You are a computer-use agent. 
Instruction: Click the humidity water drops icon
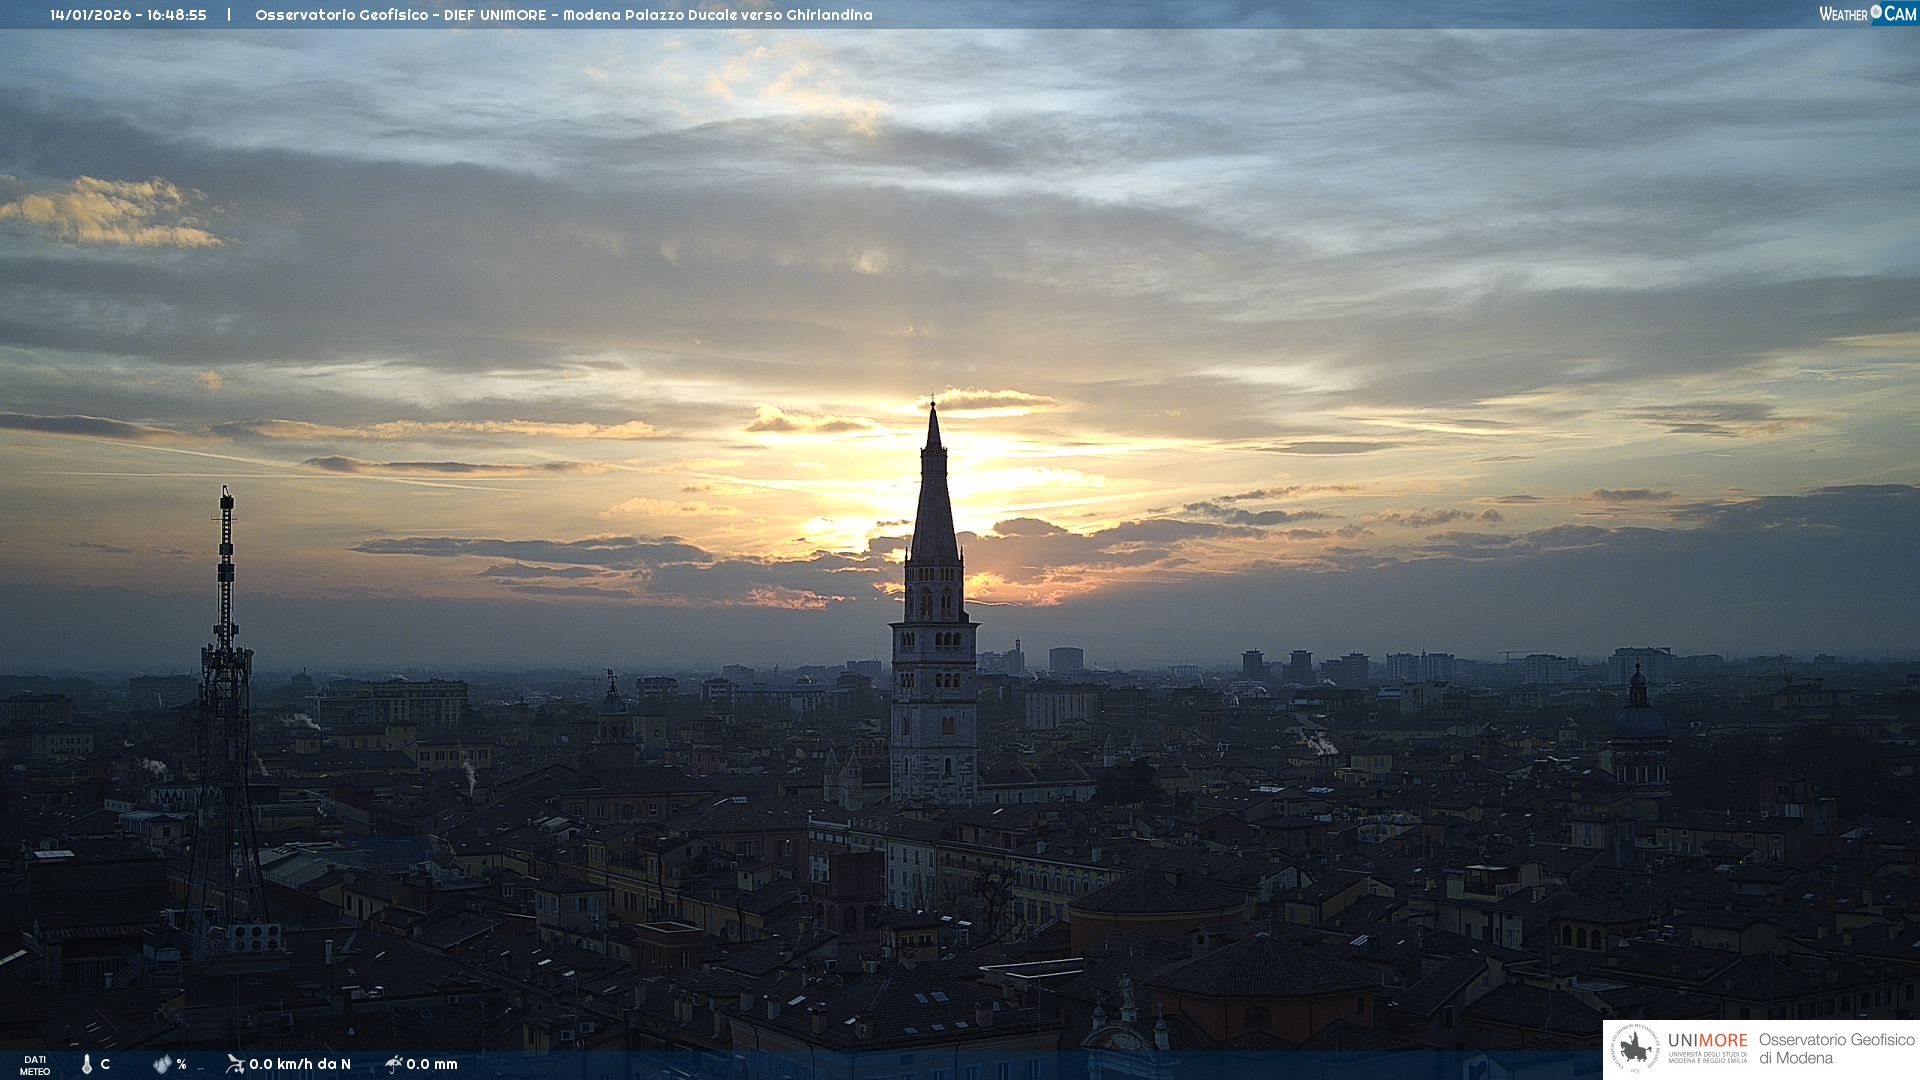[x=161, y=1064]
